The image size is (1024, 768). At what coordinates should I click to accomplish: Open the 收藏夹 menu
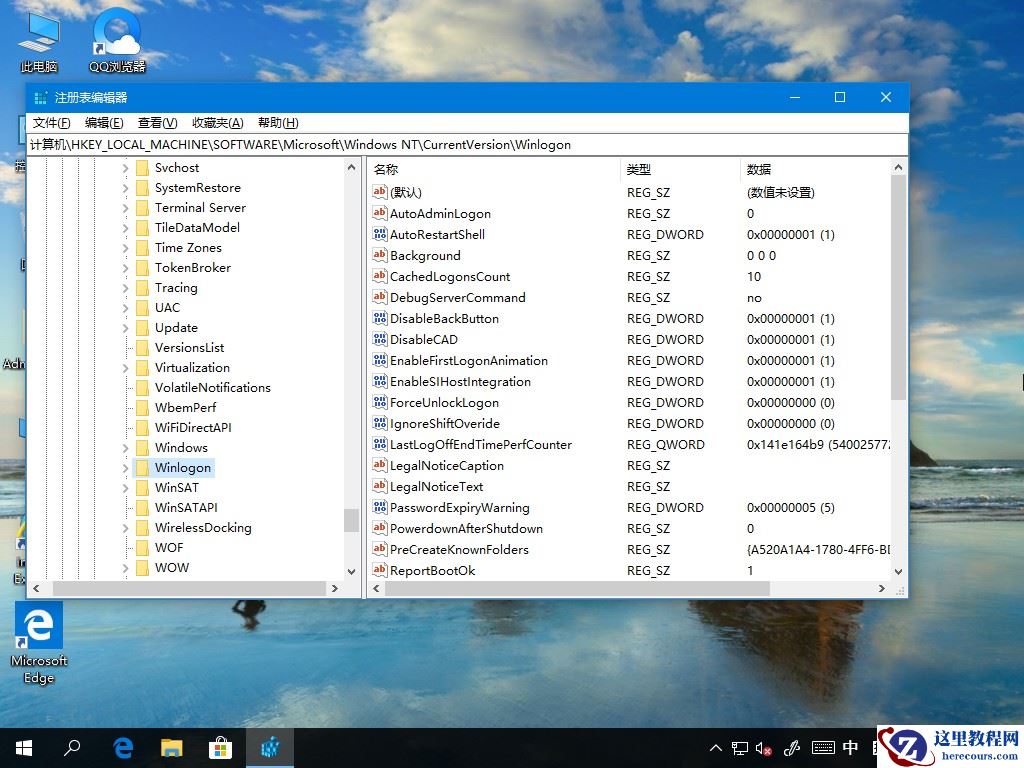click(214, 122)
